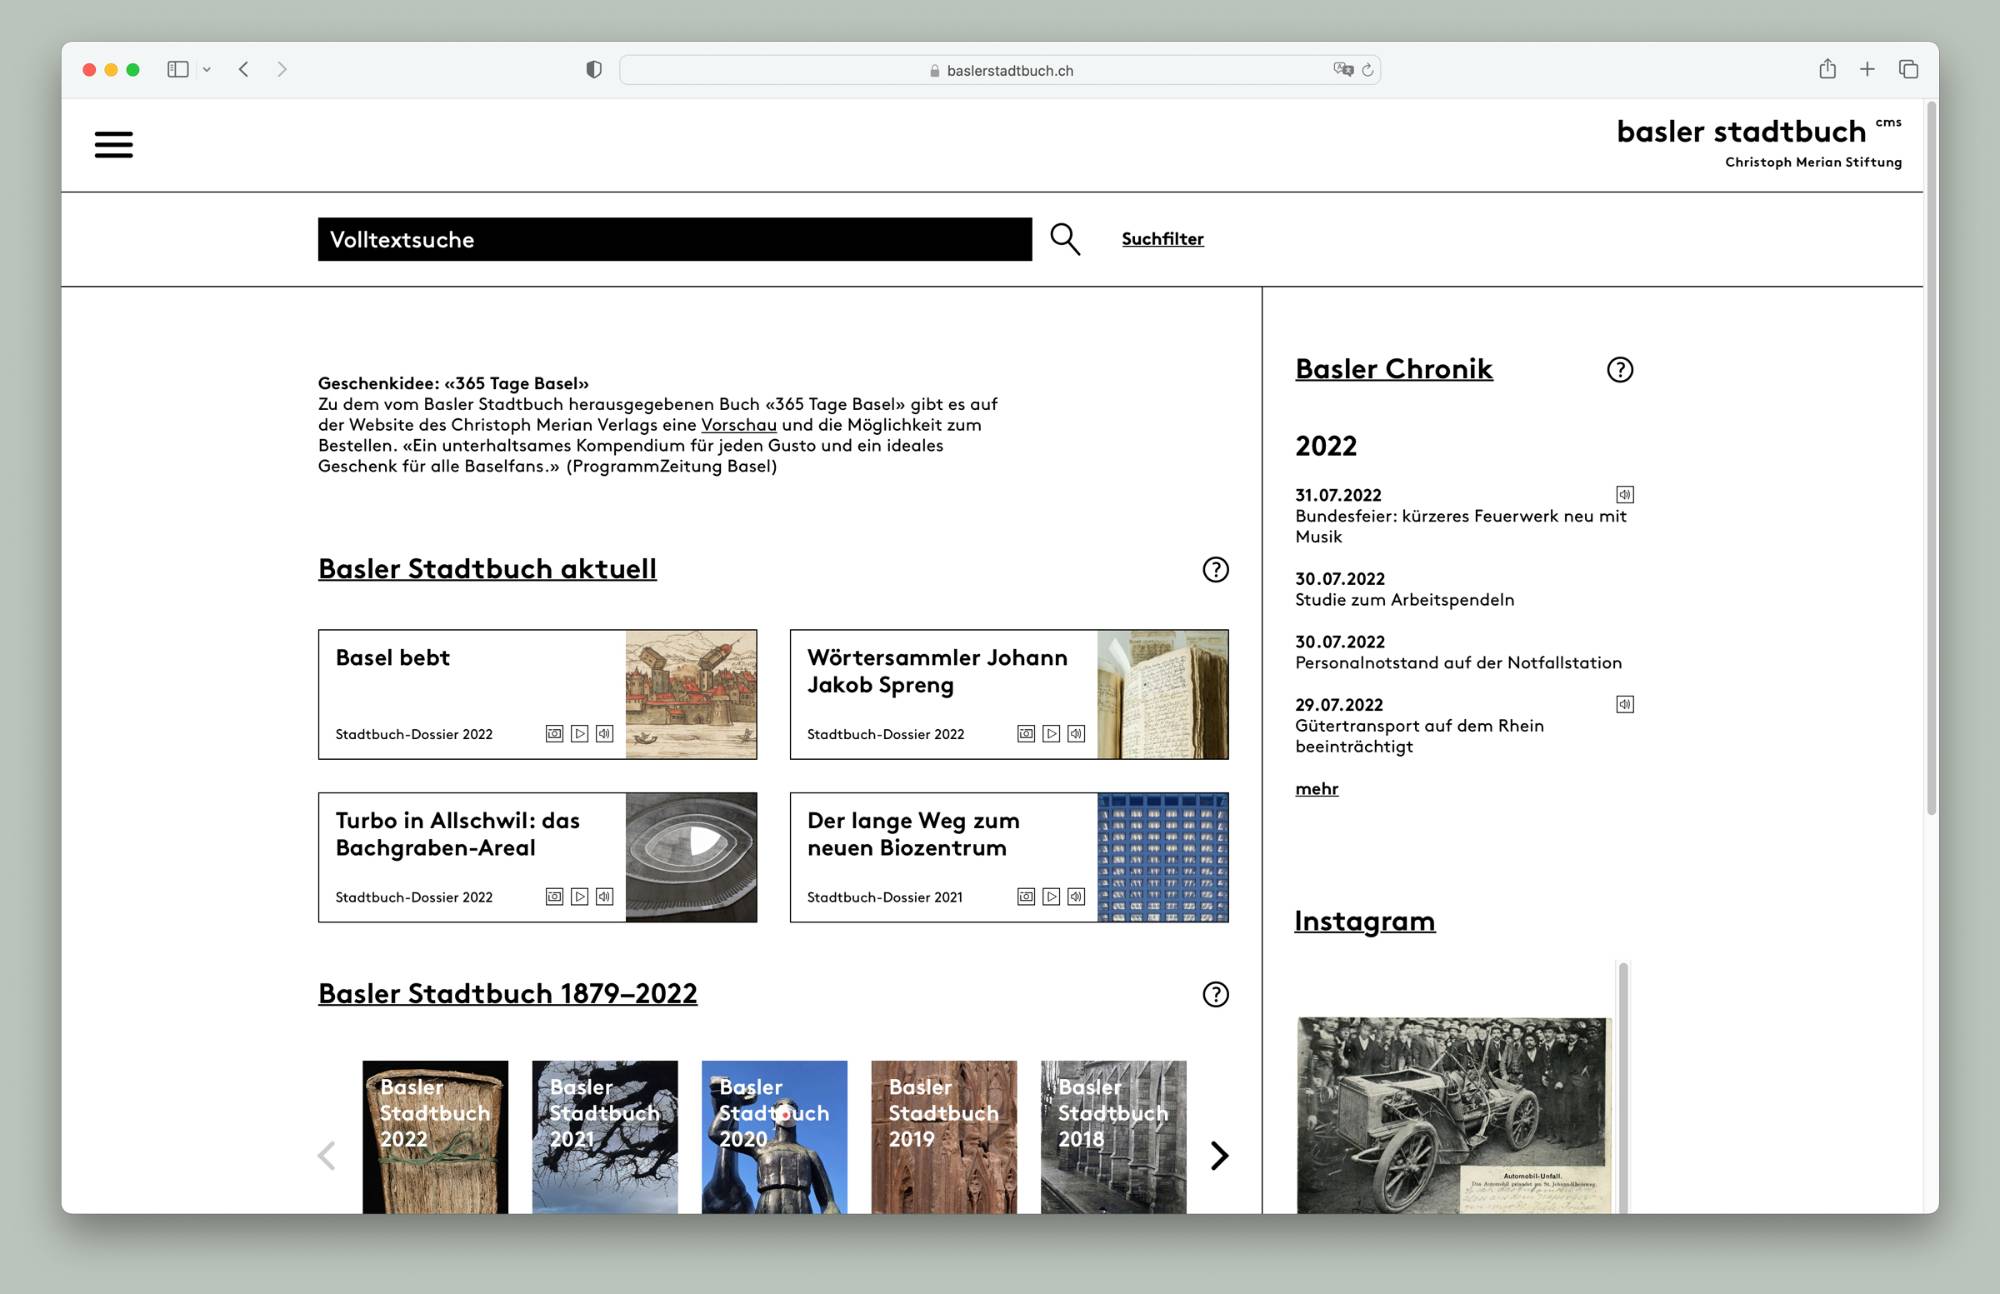The width and height of the screenshot is (2000, 1294).
Task: Open Basler Stadtbuch 1879–2022 heading link
Action: click(x=507, y=994)
